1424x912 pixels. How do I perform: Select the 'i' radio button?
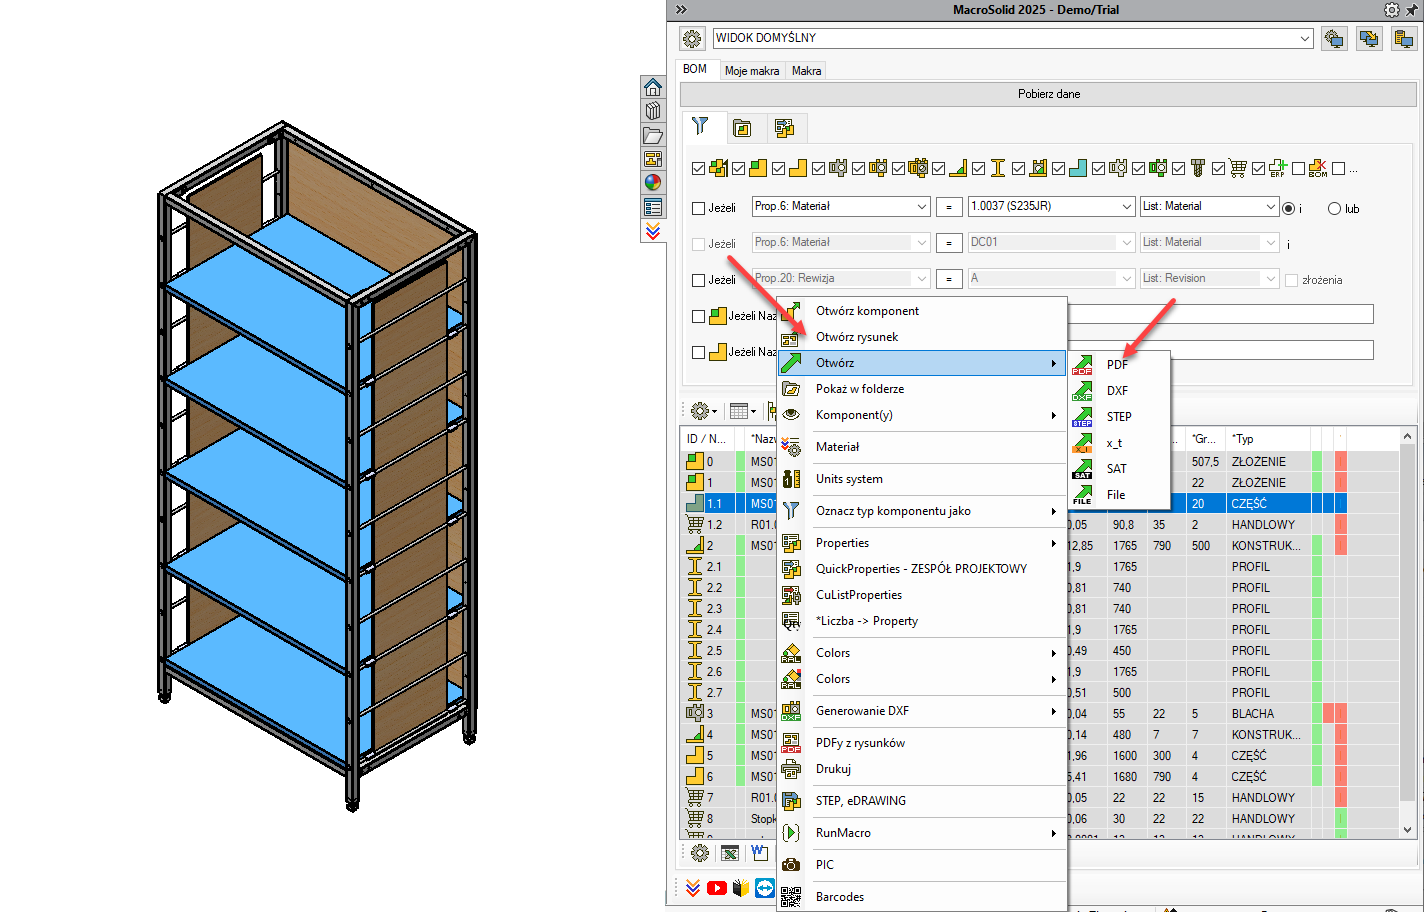1289,208
